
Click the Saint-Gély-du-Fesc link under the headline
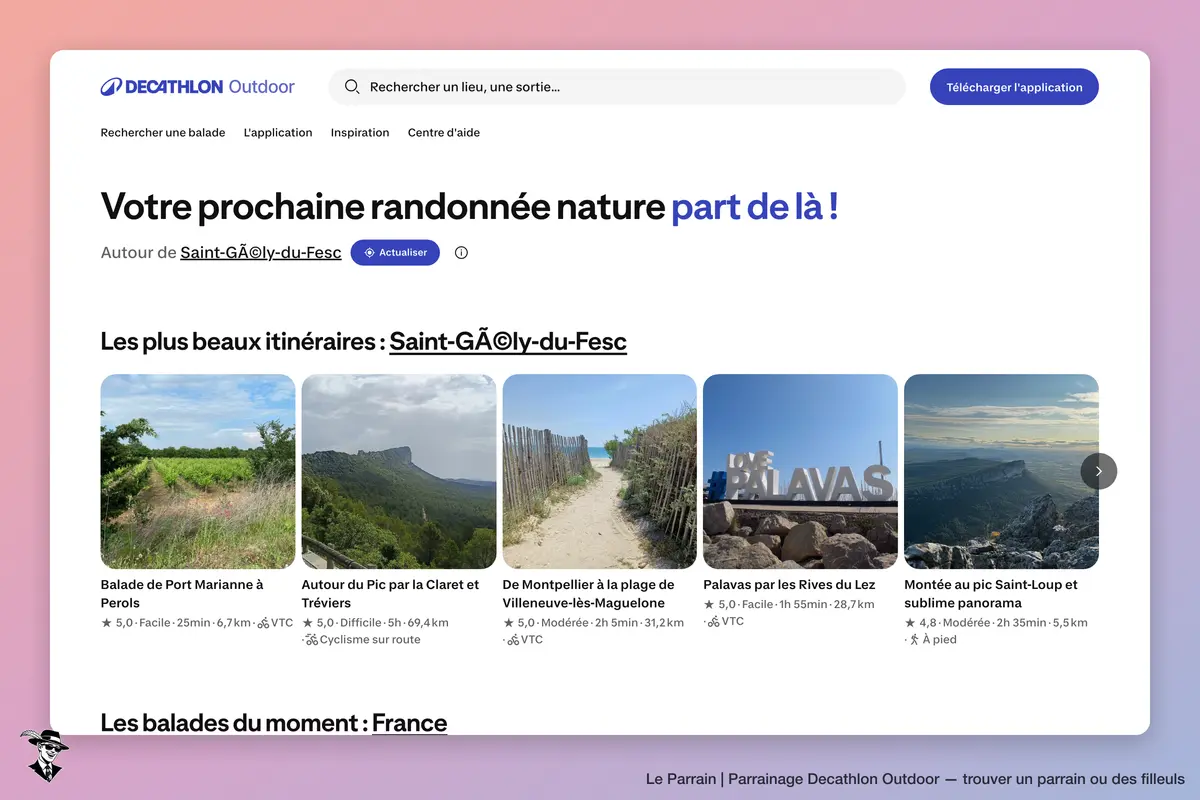point(261,253)
